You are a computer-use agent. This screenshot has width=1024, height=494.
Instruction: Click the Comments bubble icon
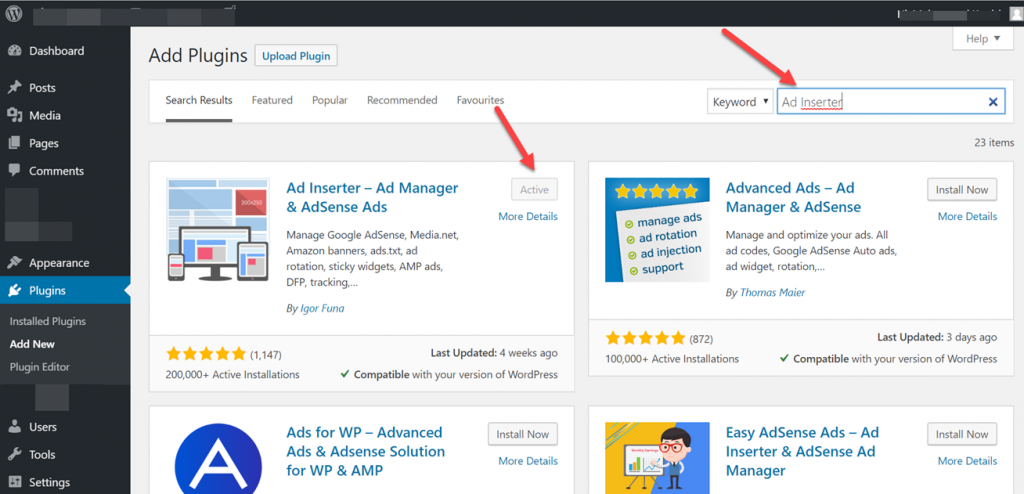[14, 171]
